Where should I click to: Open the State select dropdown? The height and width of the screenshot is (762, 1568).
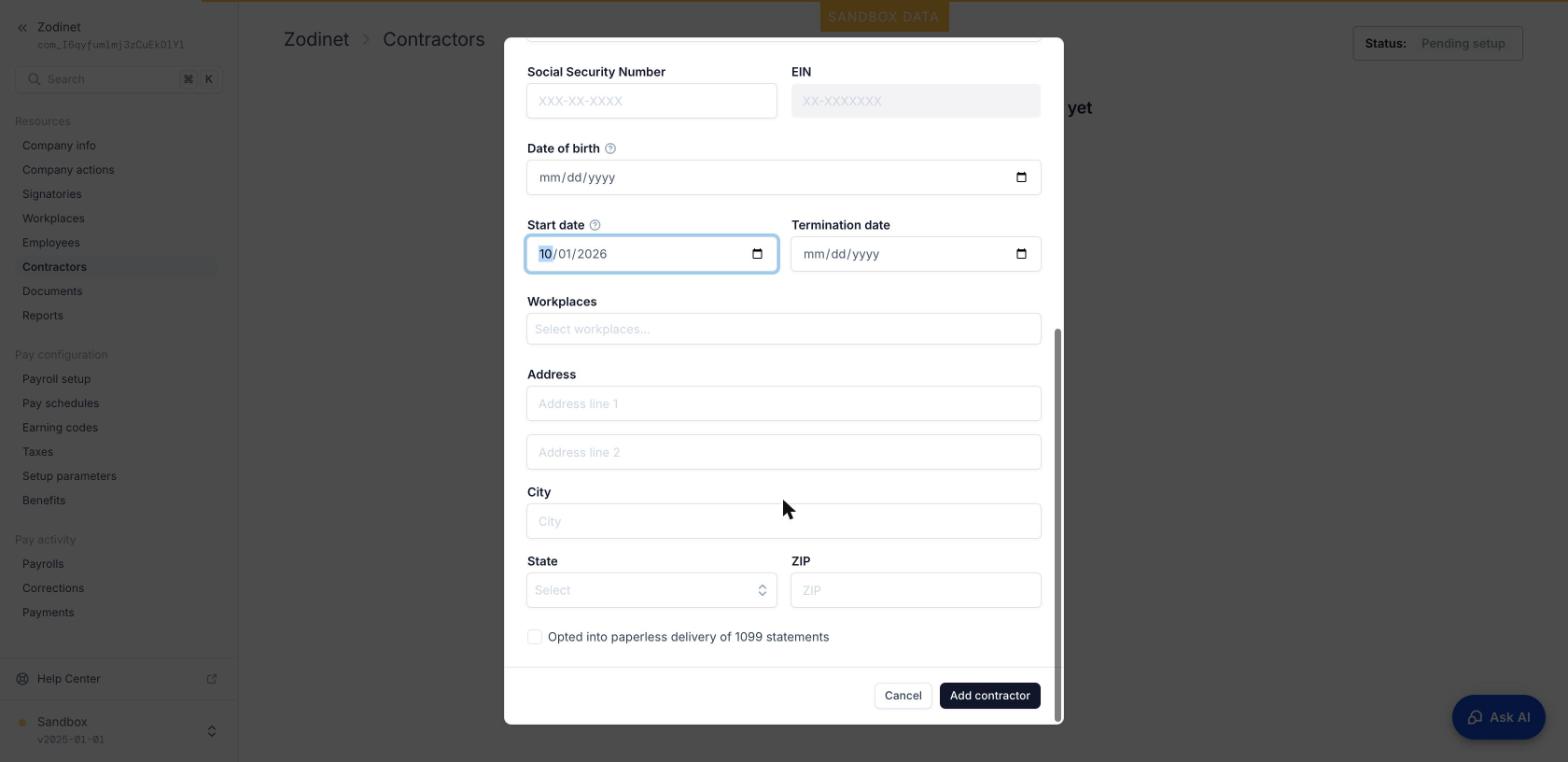652,590
